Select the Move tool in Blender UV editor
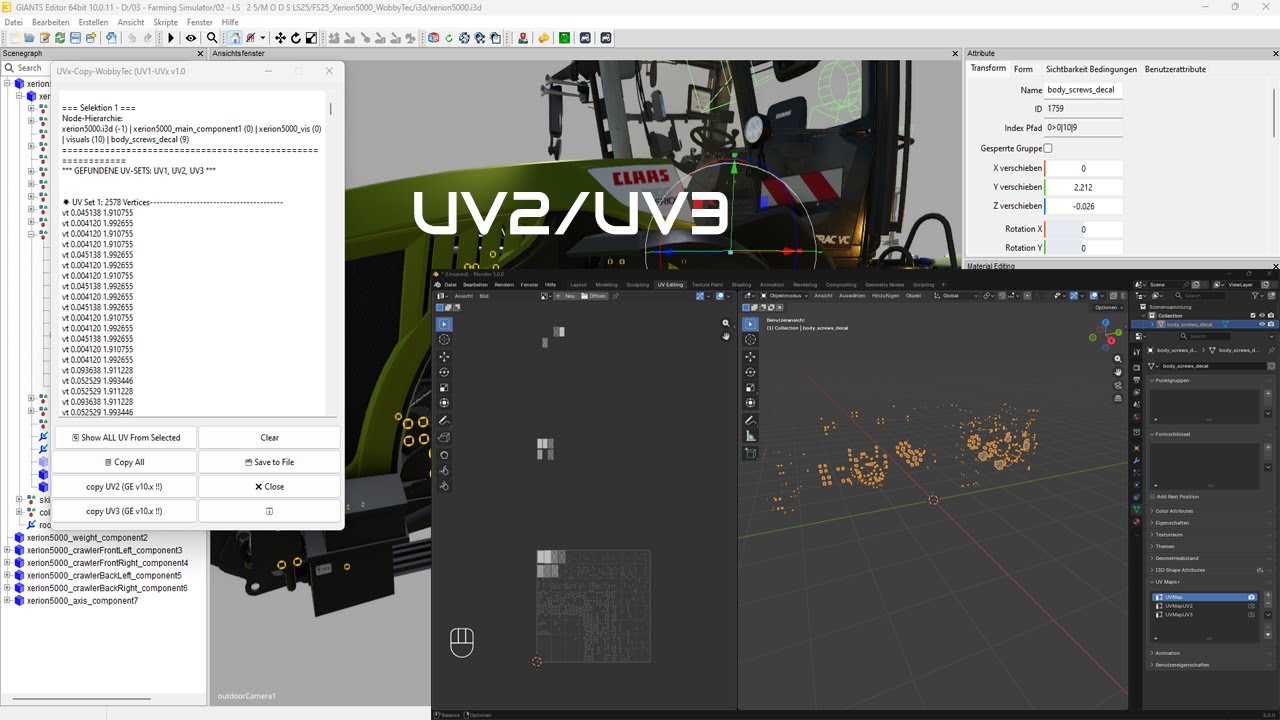Viewport: 1280px width, 720px height. pyautogui.click(x=444, y=356)
